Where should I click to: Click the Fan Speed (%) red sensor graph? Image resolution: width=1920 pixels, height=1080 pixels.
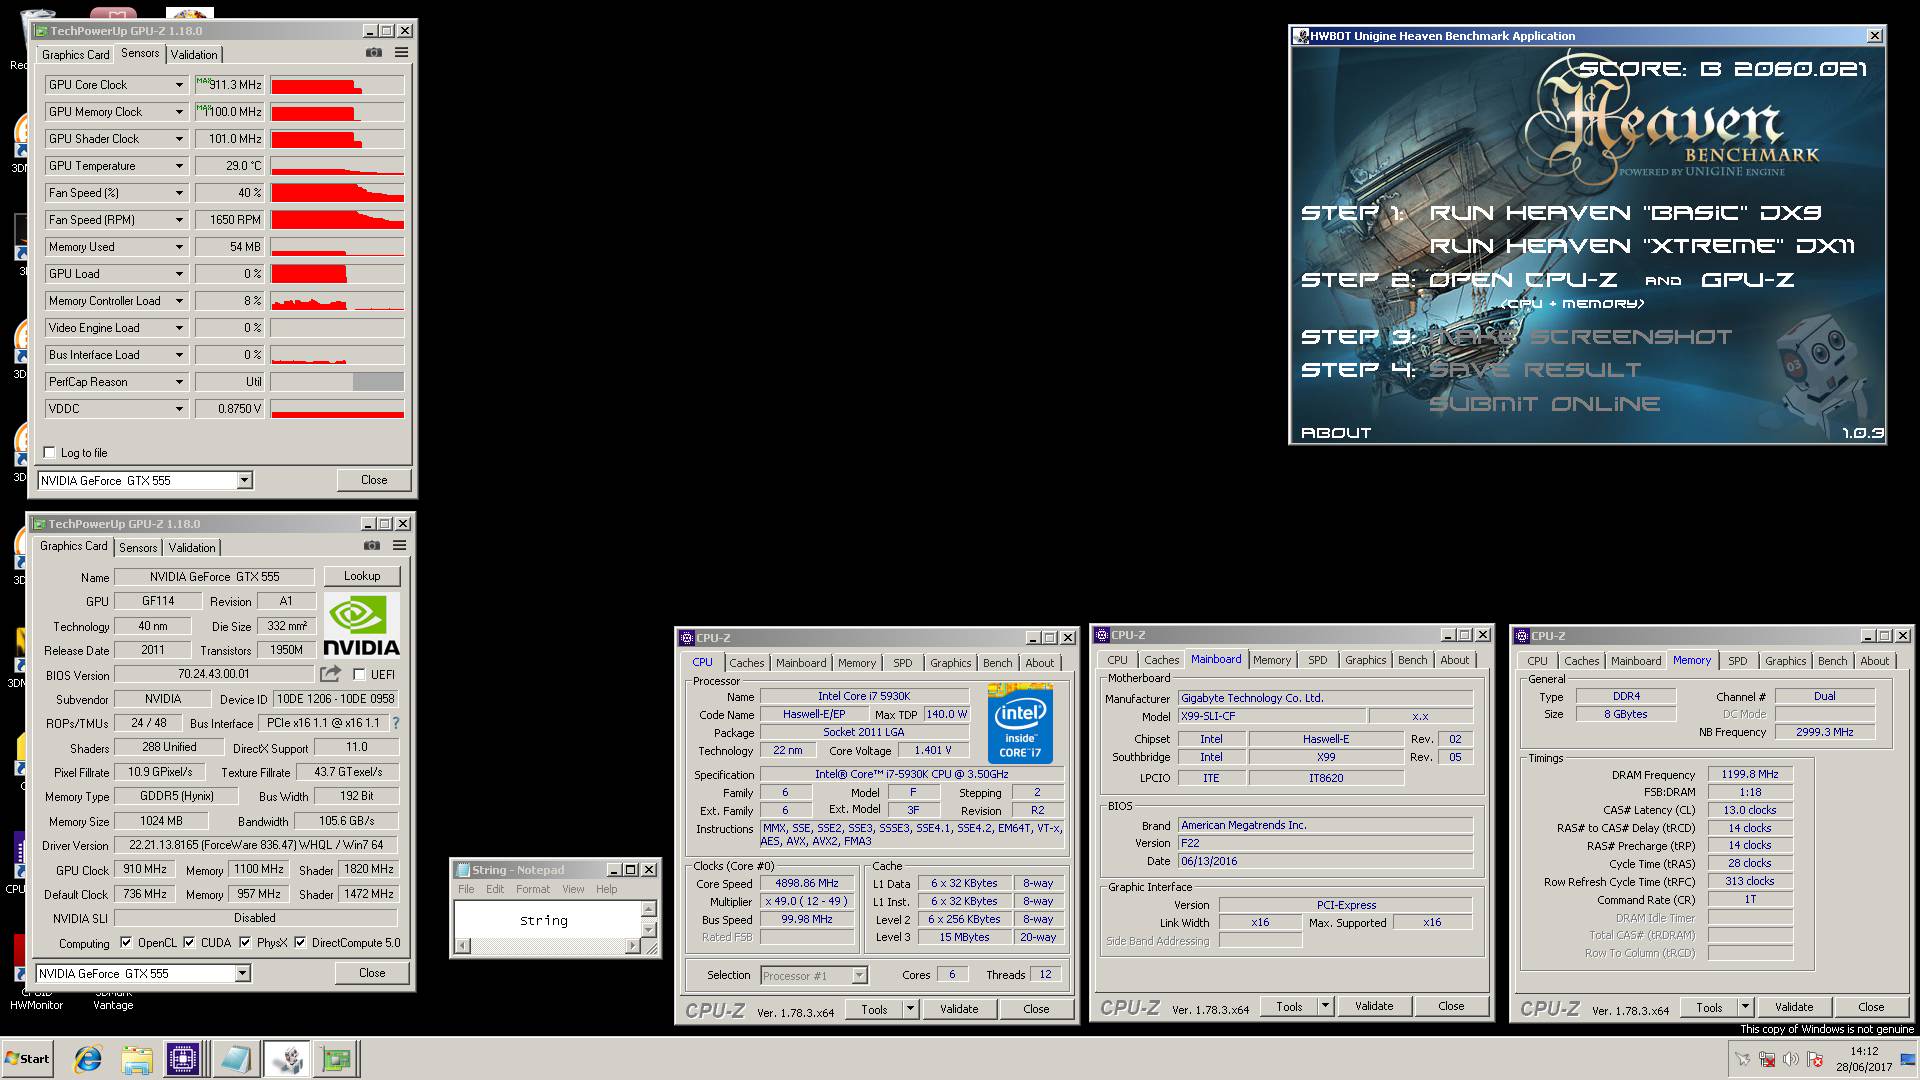click(x=337, y=193)
